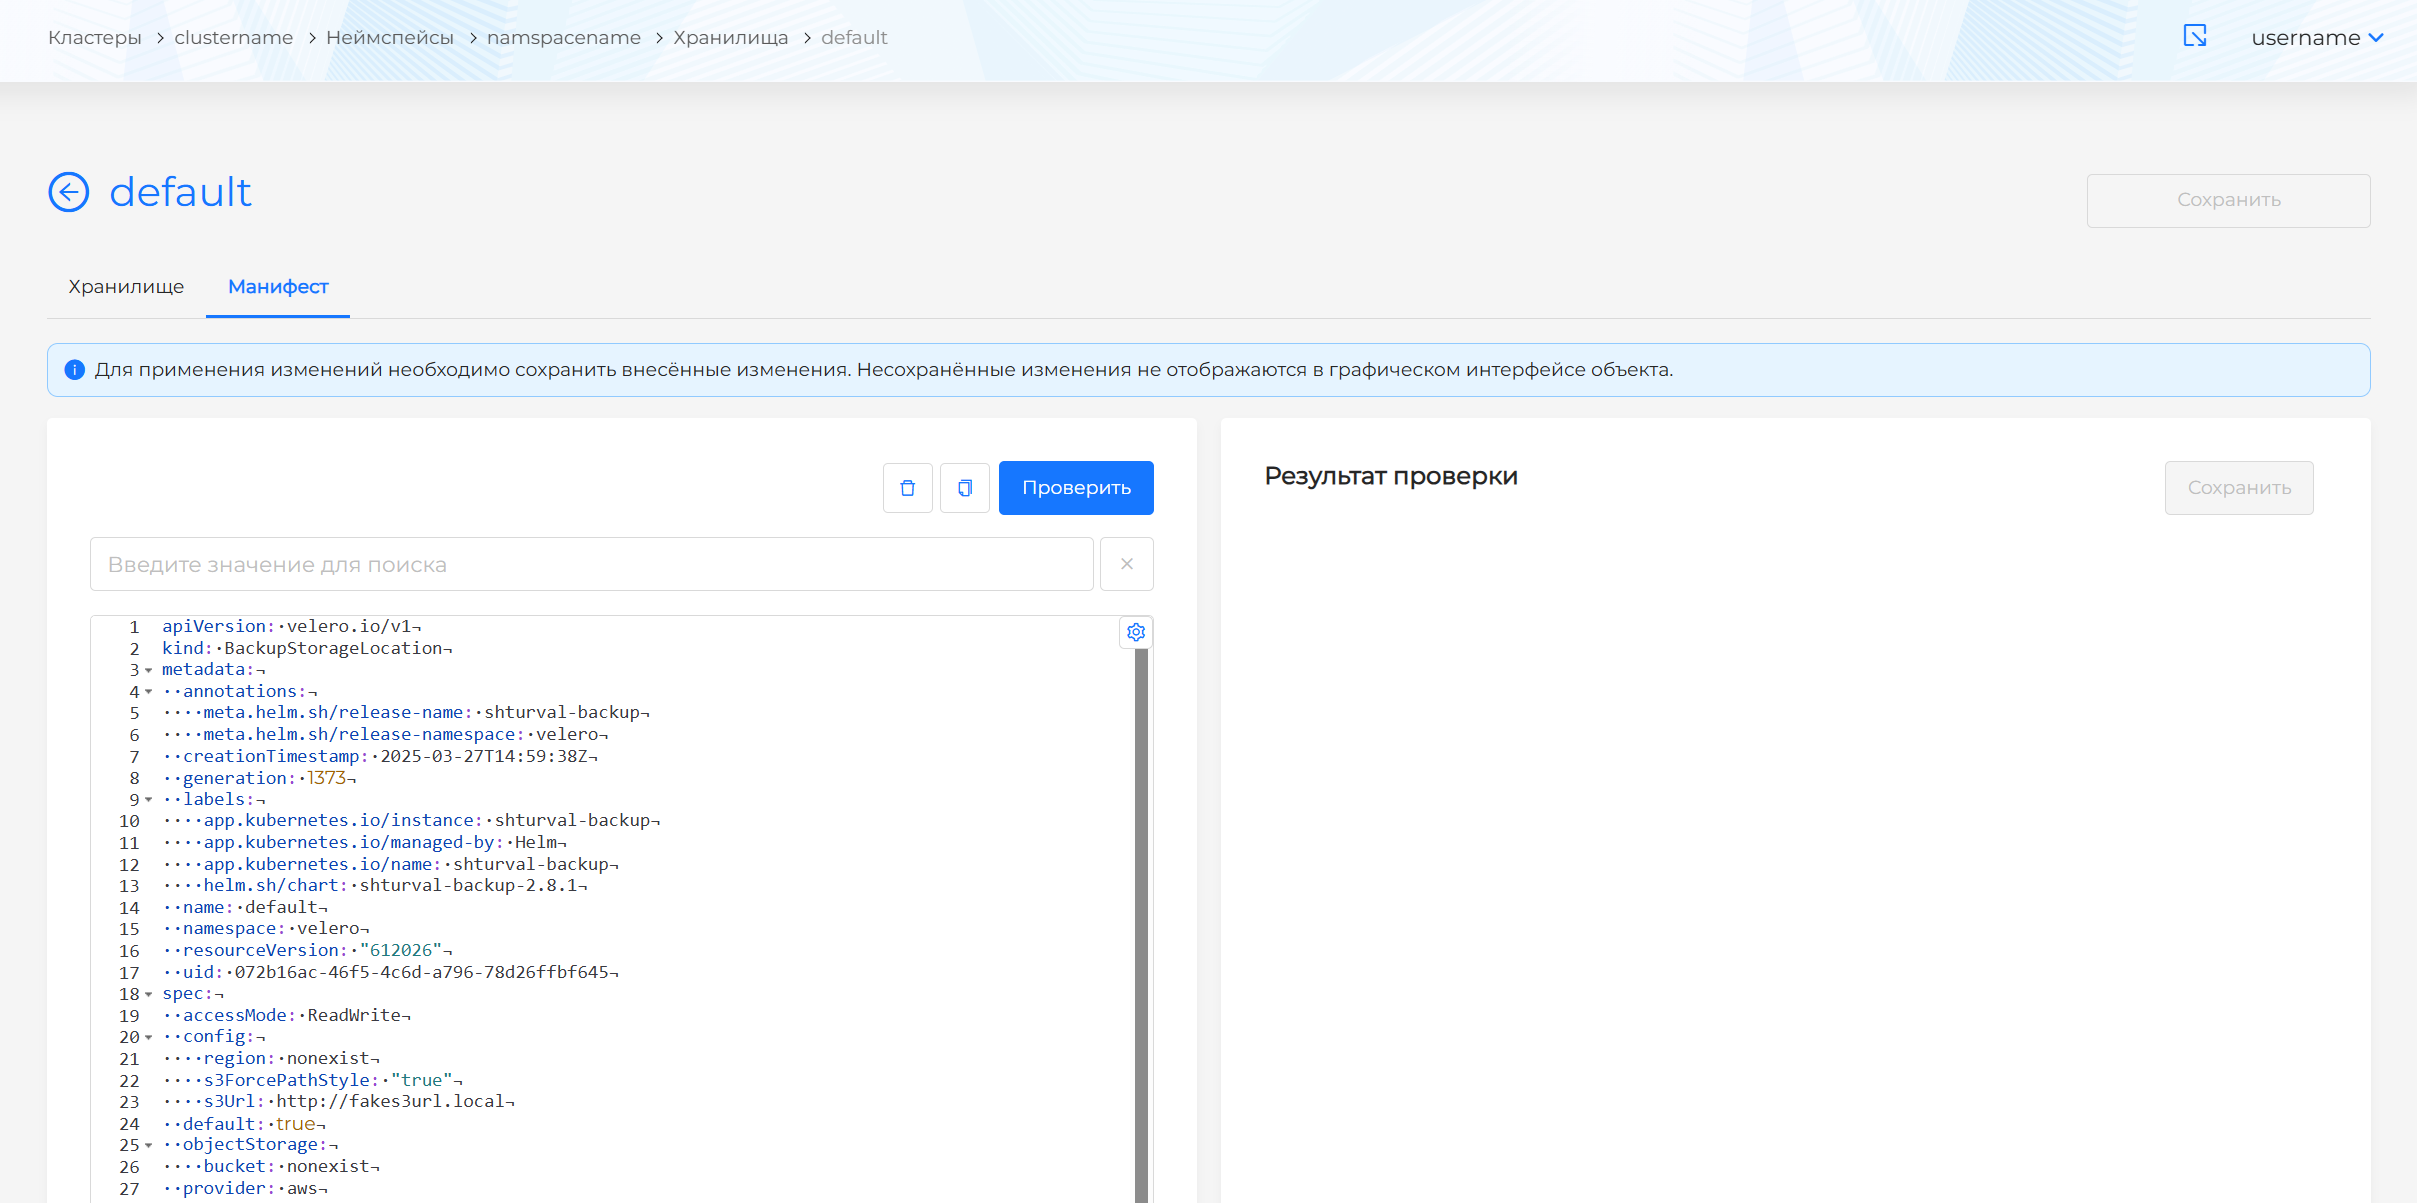Clear the manifest editor with trash icon
2417x1203 pixels.
point(907,488)
